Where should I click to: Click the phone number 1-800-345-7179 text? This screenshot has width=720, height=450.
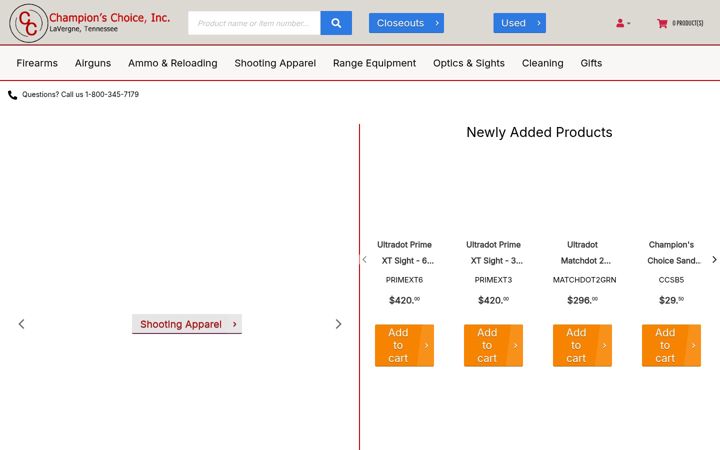click(x=112, y=94)
